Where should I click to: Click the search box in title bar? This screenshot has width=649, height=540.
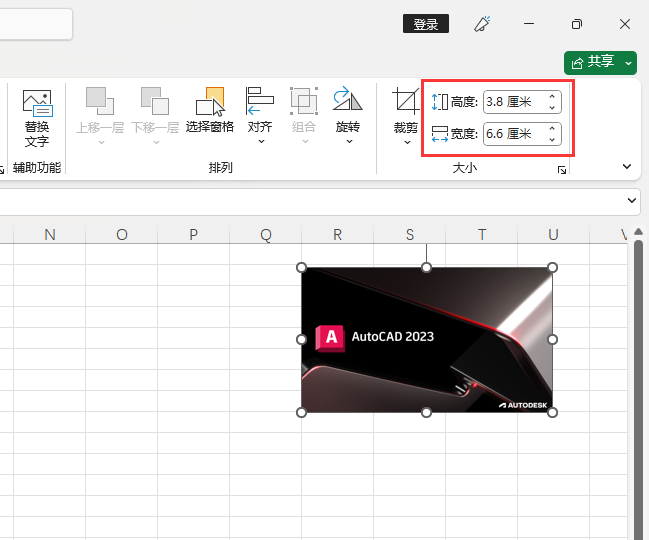(x=36, y=24)
